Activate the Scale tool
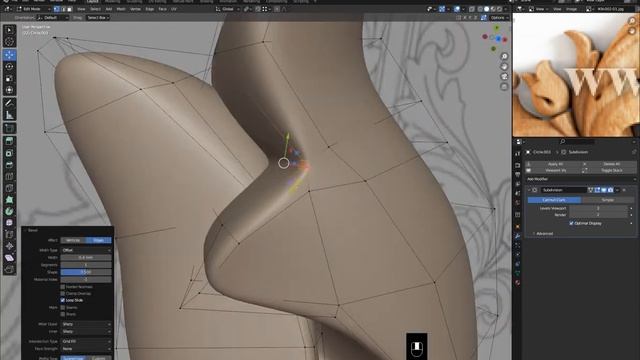 pyautogui.click(x=9, y=78)
